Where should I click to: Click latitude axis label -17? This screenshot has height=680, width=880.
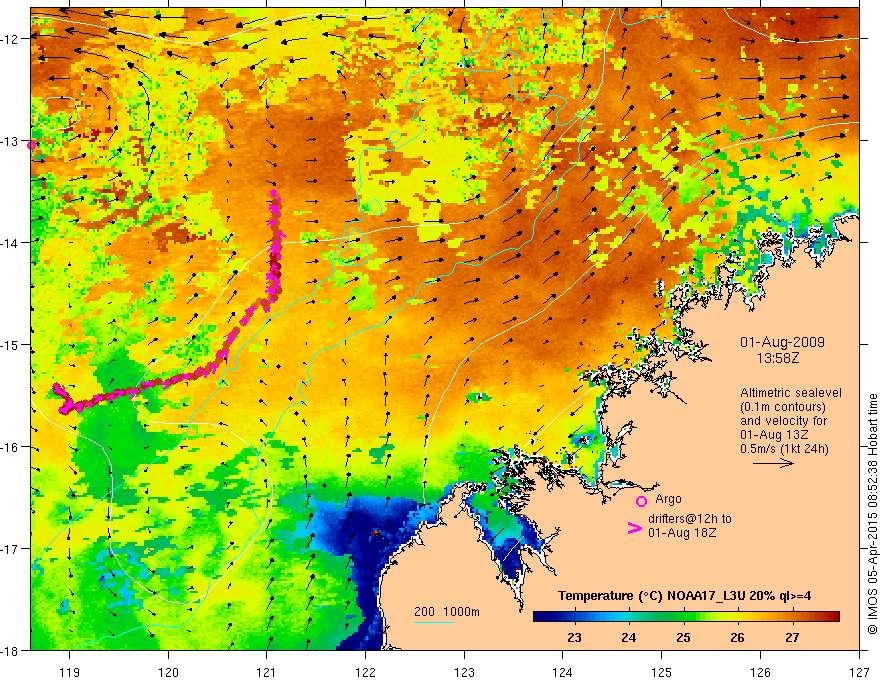click(10, 549)
